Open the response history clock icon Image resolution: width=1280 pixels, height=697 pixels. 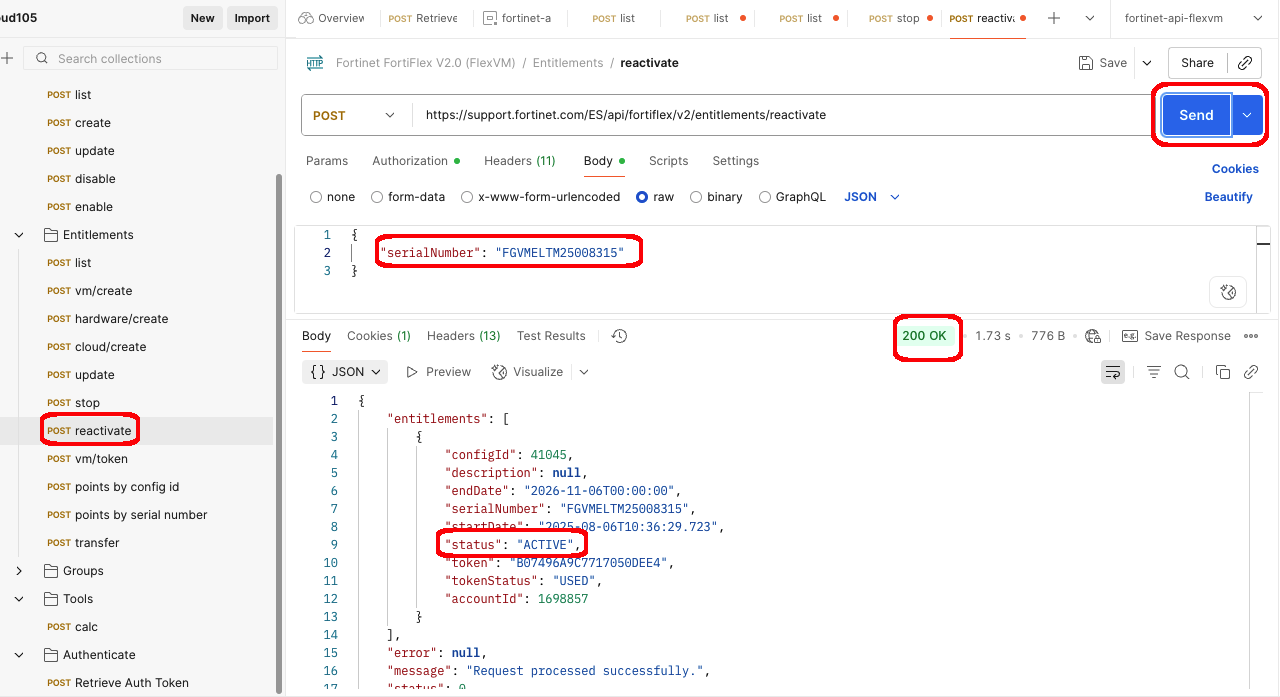[619, 336]
